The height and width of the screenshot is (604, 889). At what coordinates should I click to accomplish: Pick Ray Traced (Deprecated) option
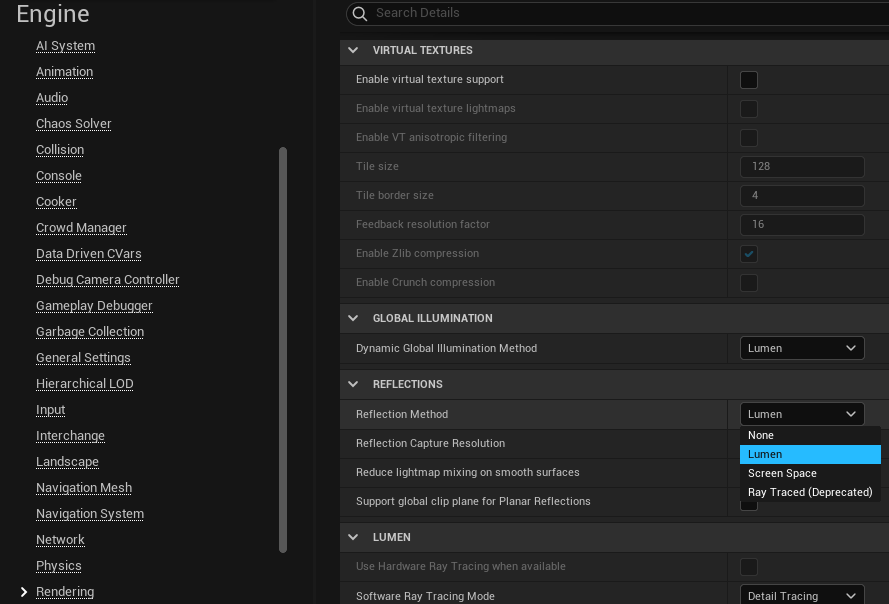(810, 492)
